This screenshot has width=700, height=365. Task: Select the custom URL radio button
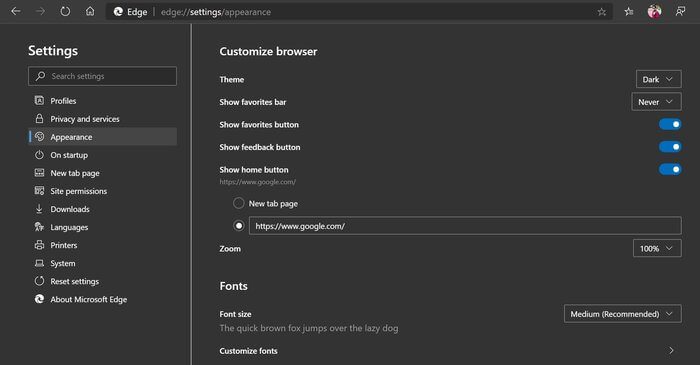[239, 226]
